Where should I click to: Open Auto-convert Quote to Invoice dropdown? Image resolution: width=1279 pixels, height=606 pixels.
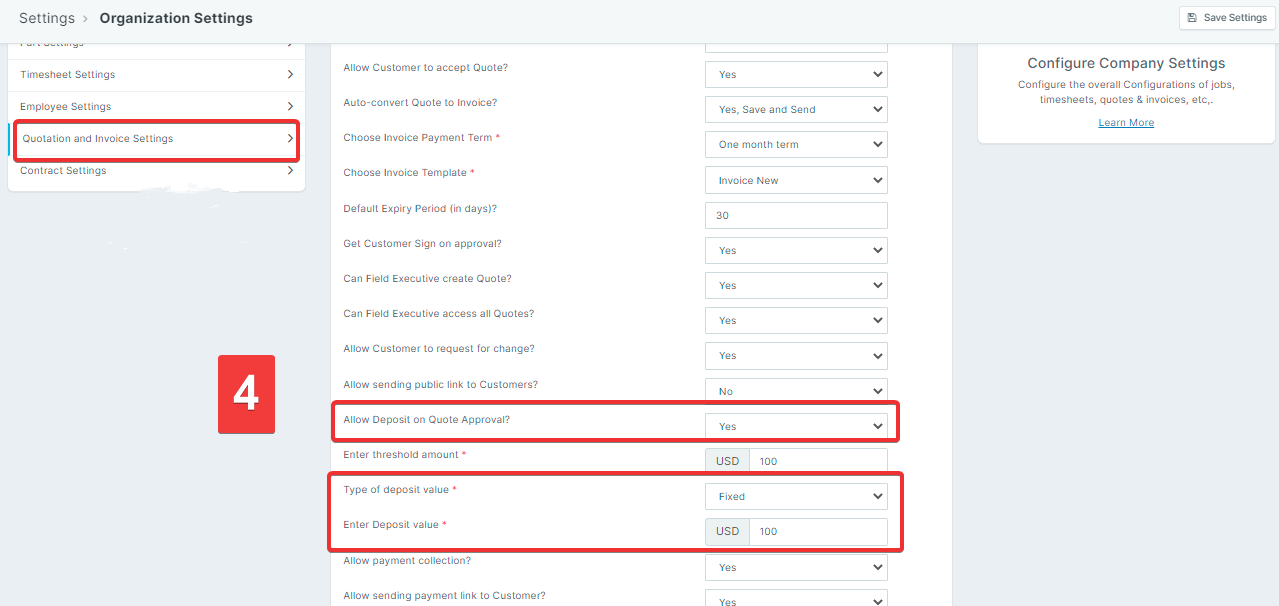(796, 110)
